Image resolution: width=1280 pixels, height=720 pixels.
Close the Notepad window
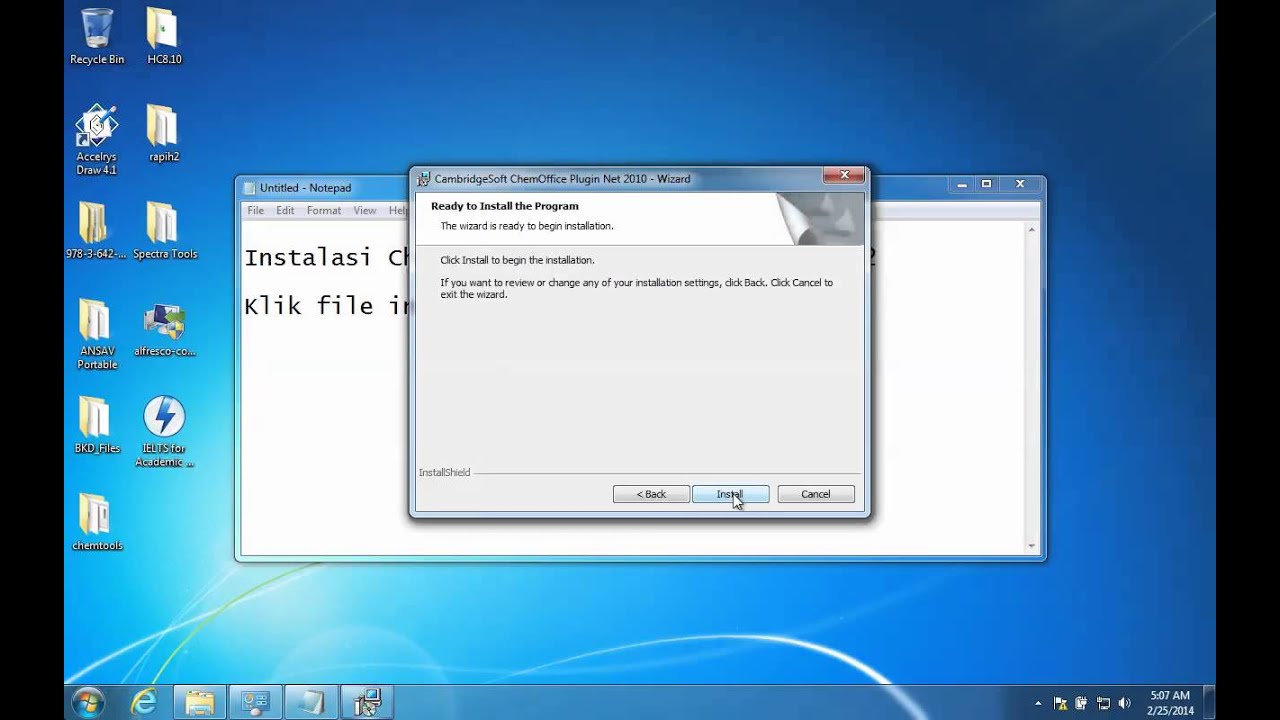(x=1020, y=184)
